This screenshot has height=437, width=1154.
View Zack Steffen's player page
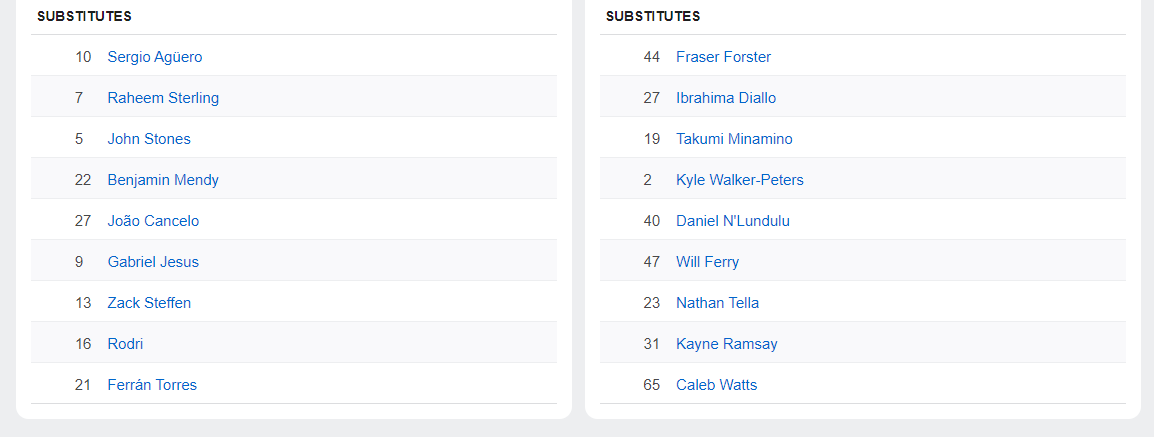[x=149, y=303]
